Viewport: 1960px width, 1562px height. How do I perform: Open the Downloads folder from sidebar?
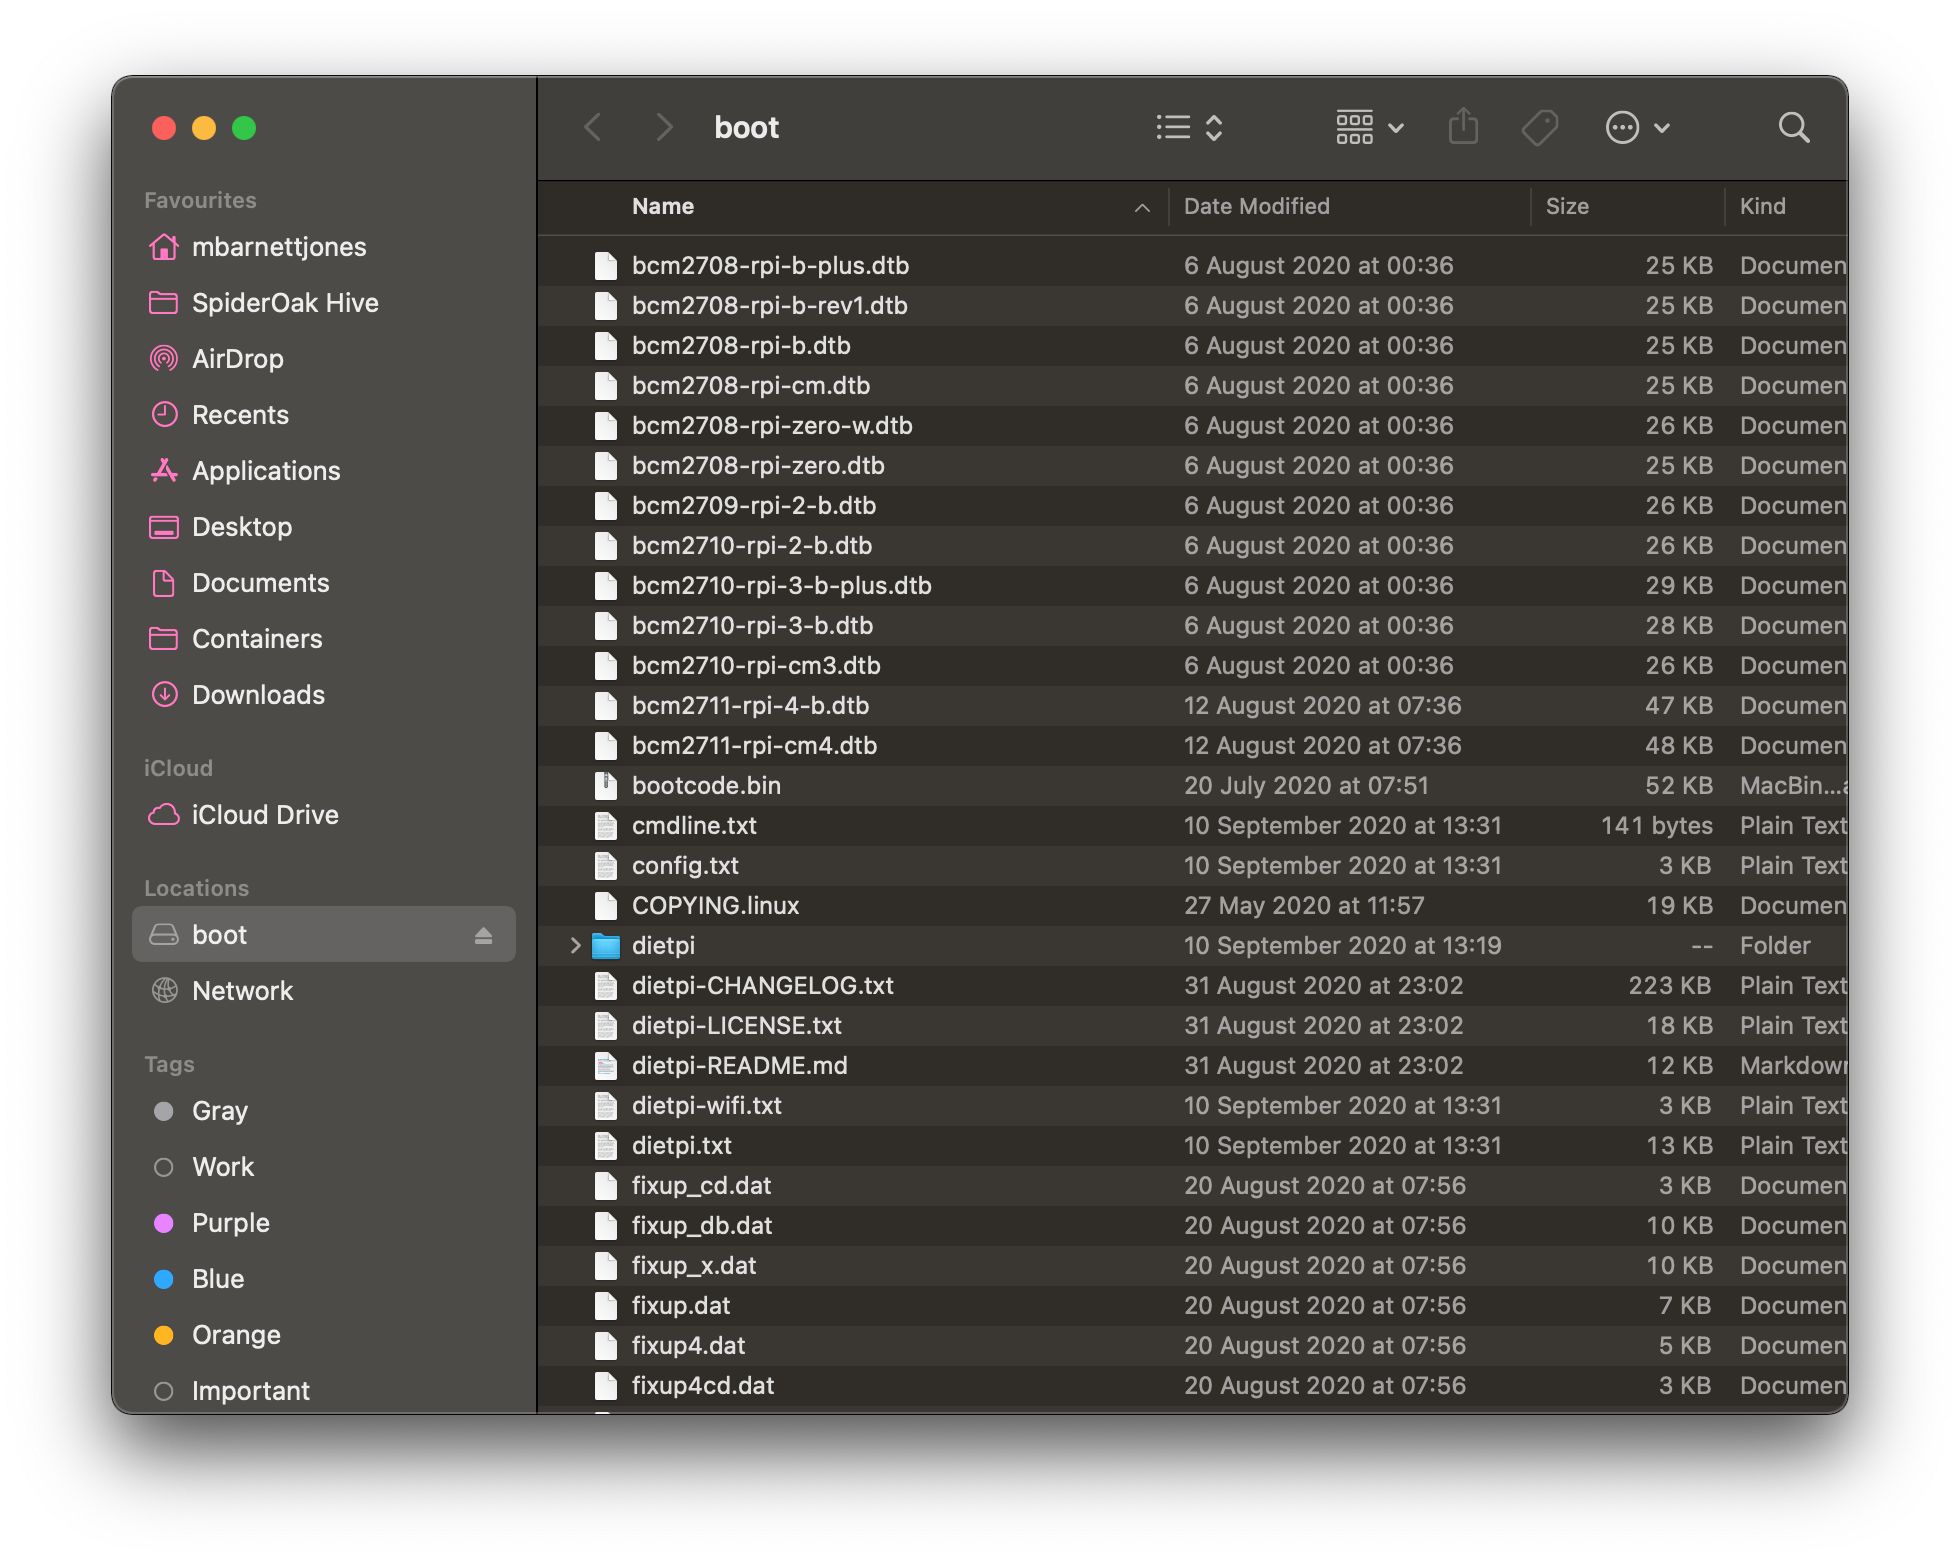coord(258,694)
